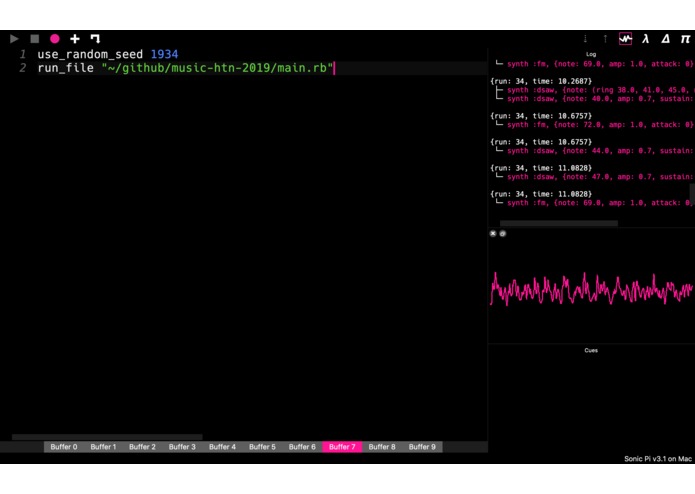695x494 pixels.
Task: Click the Log panel title
Action: tap(591, 54)
